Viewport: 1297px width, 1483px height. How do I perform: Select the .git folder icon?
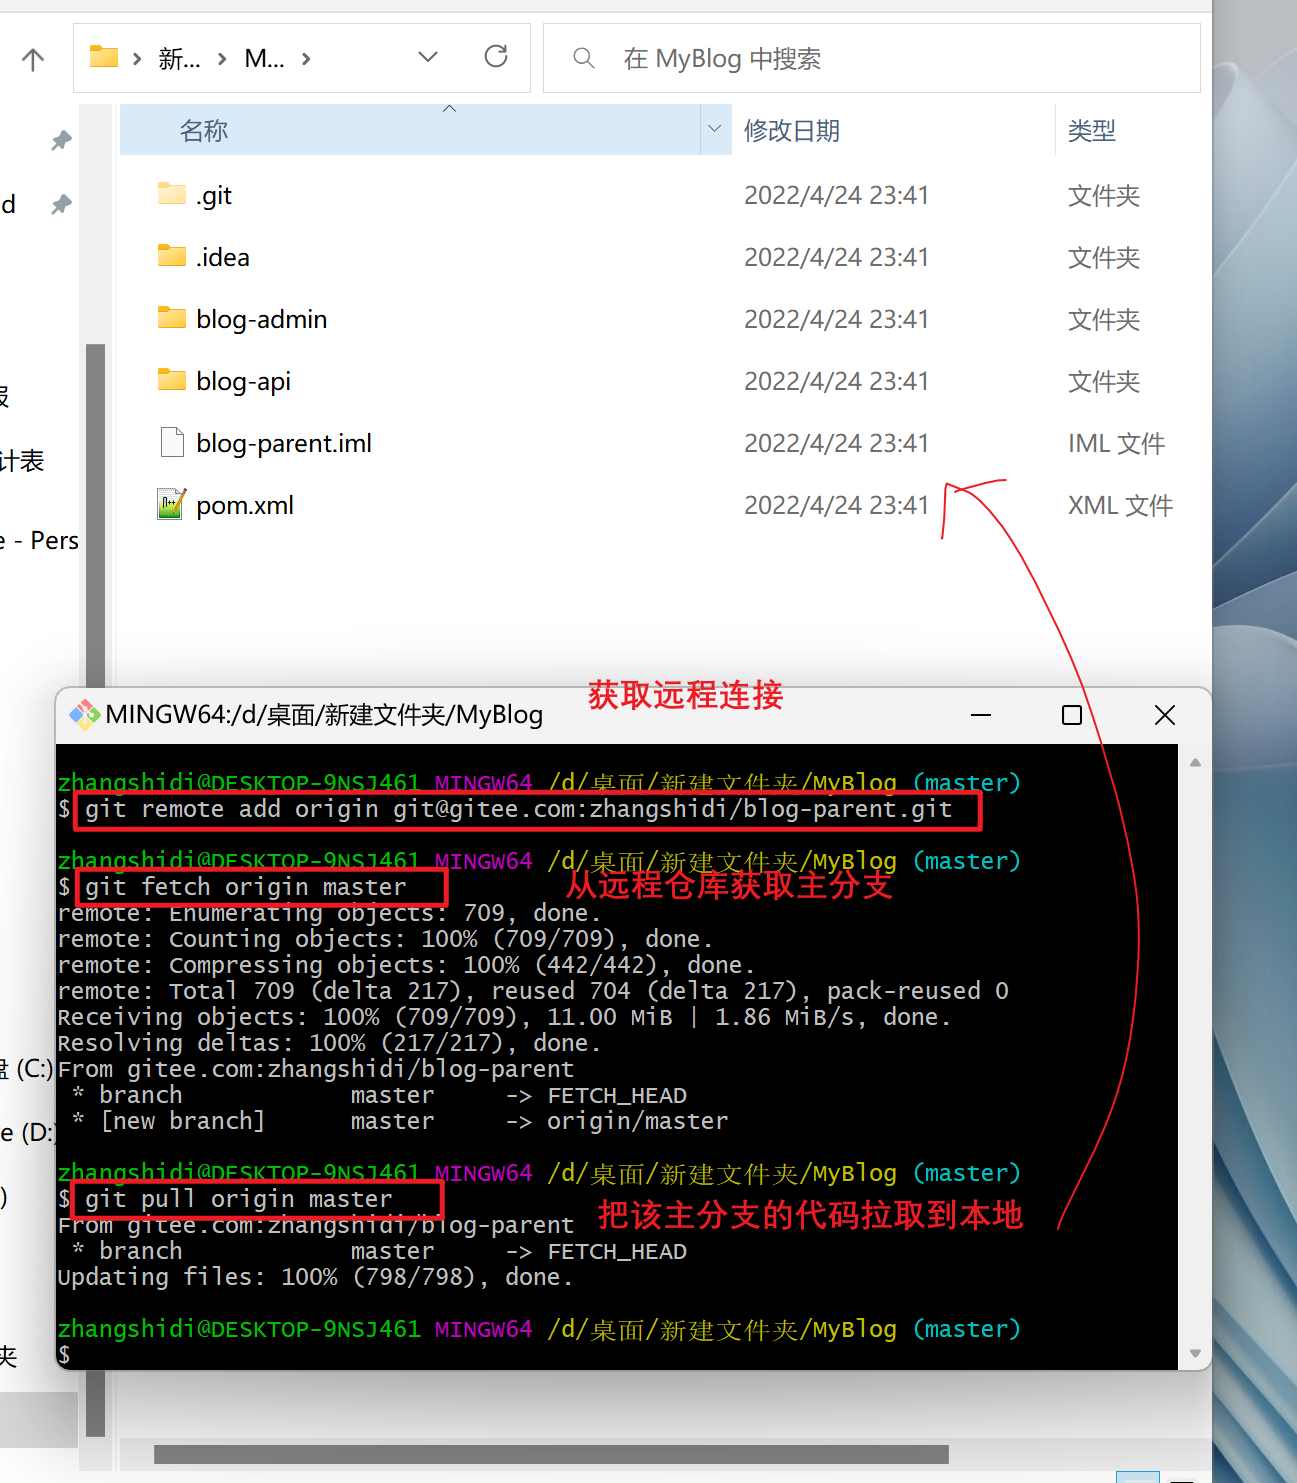(172, 194)
